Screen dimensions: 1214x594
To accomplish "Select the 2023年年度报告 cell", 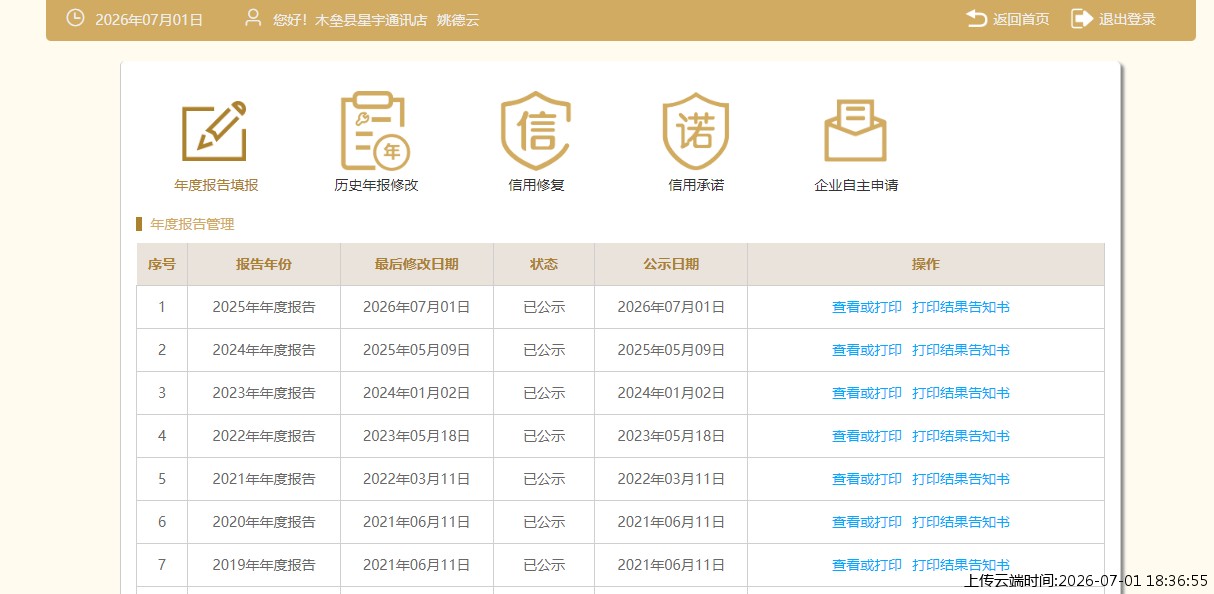I will tap(264, 393).
